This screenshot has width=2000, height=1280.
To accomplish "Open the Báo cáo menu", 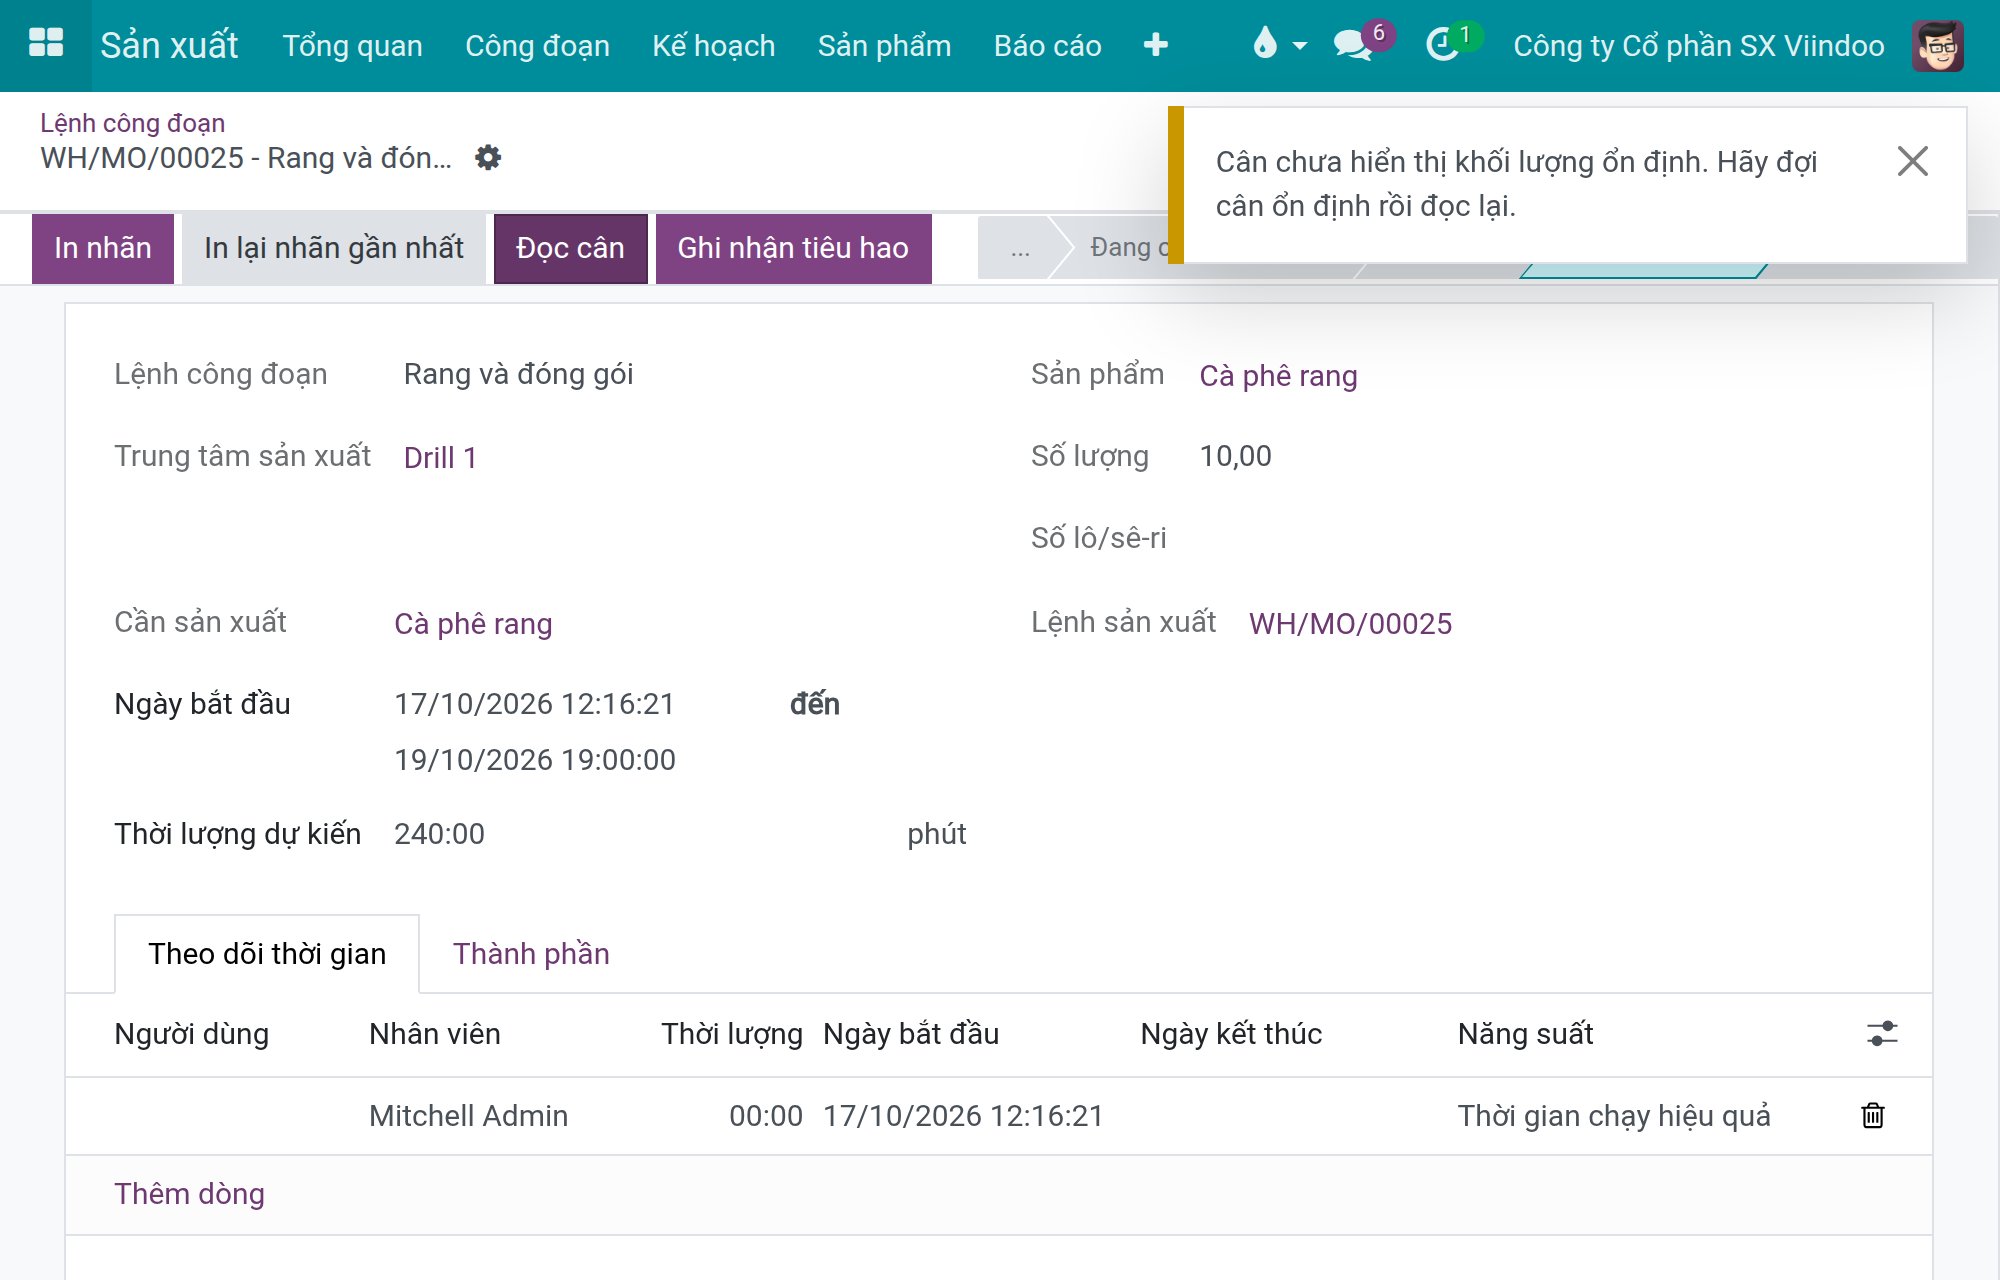I will 1047,46.
